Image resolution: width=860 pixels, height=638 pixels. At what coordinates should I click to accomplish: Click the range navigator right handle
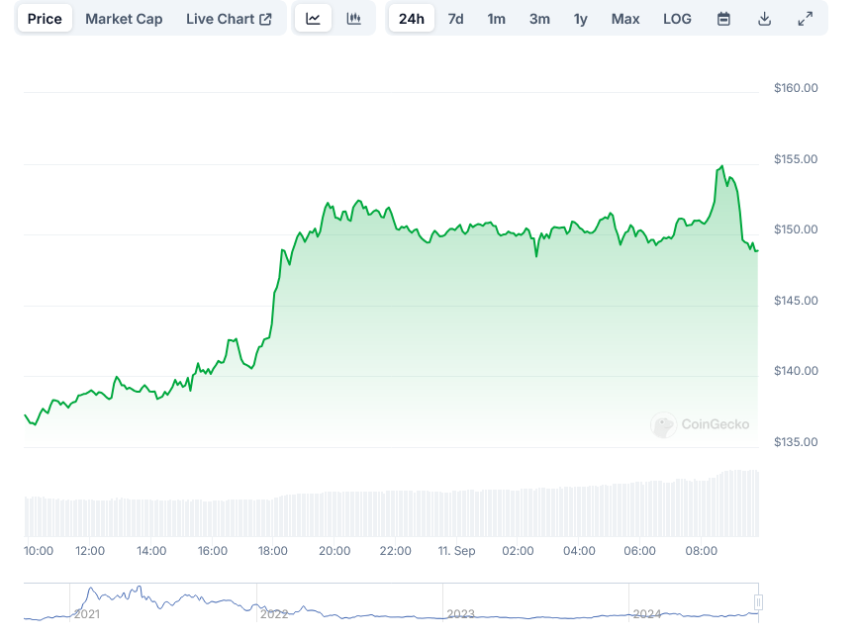(758, 602)
